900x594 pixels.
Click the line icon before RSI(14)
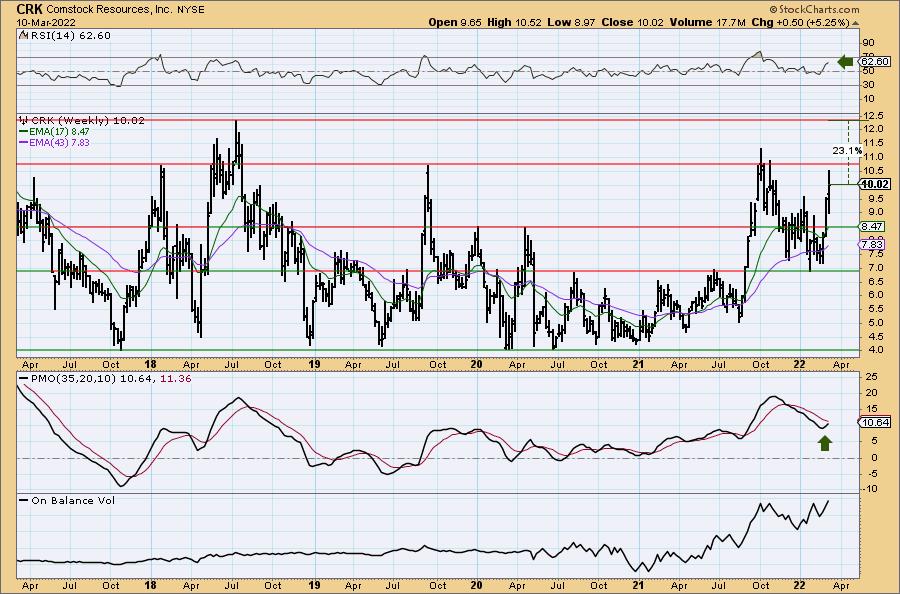[x=24, y=35]
